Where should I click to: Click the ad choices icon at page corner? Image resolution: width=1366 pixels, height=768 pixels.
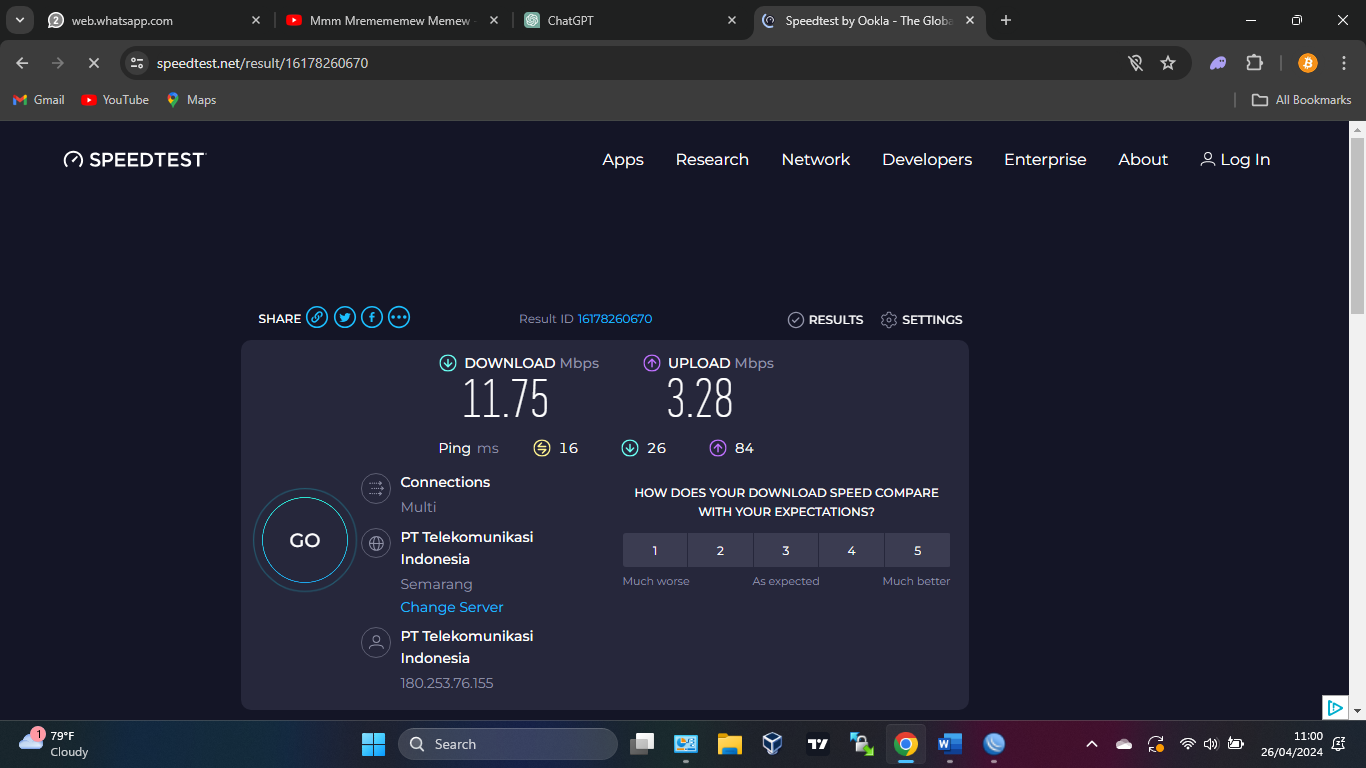coord(1334,707)
